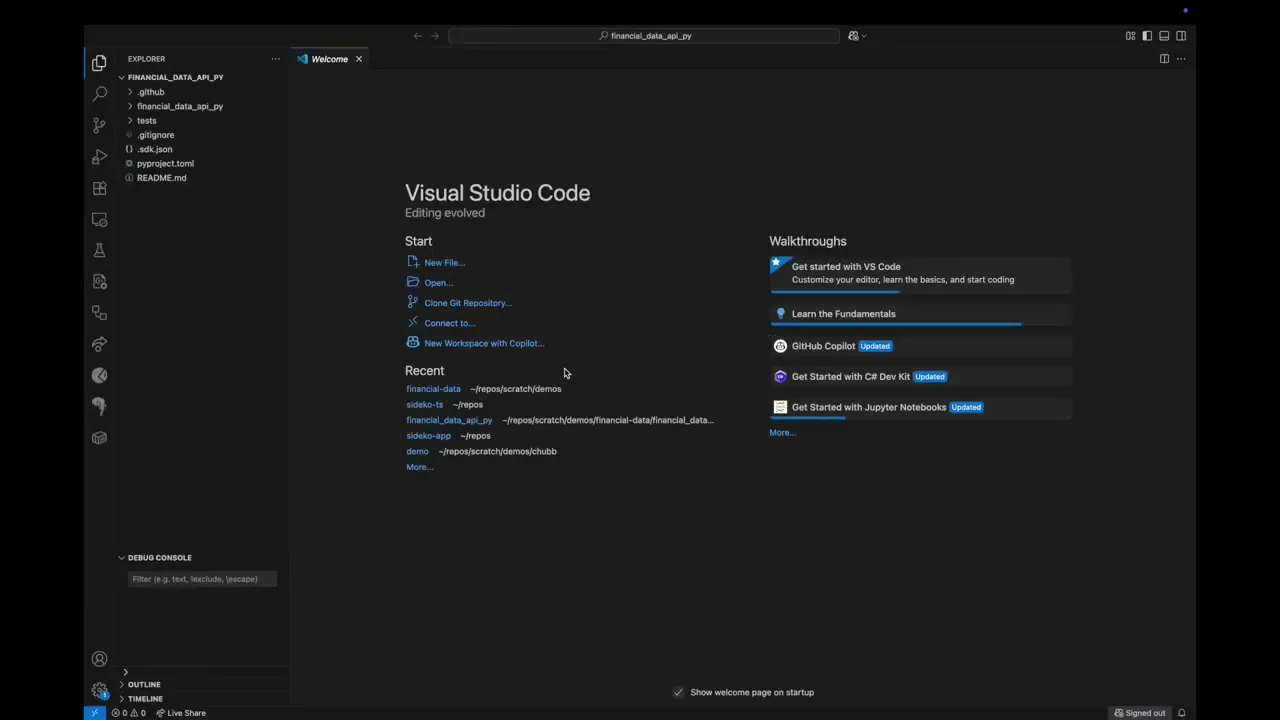Open the Live Share activity bar icon
1280x720 pixels.
point(99,344)
